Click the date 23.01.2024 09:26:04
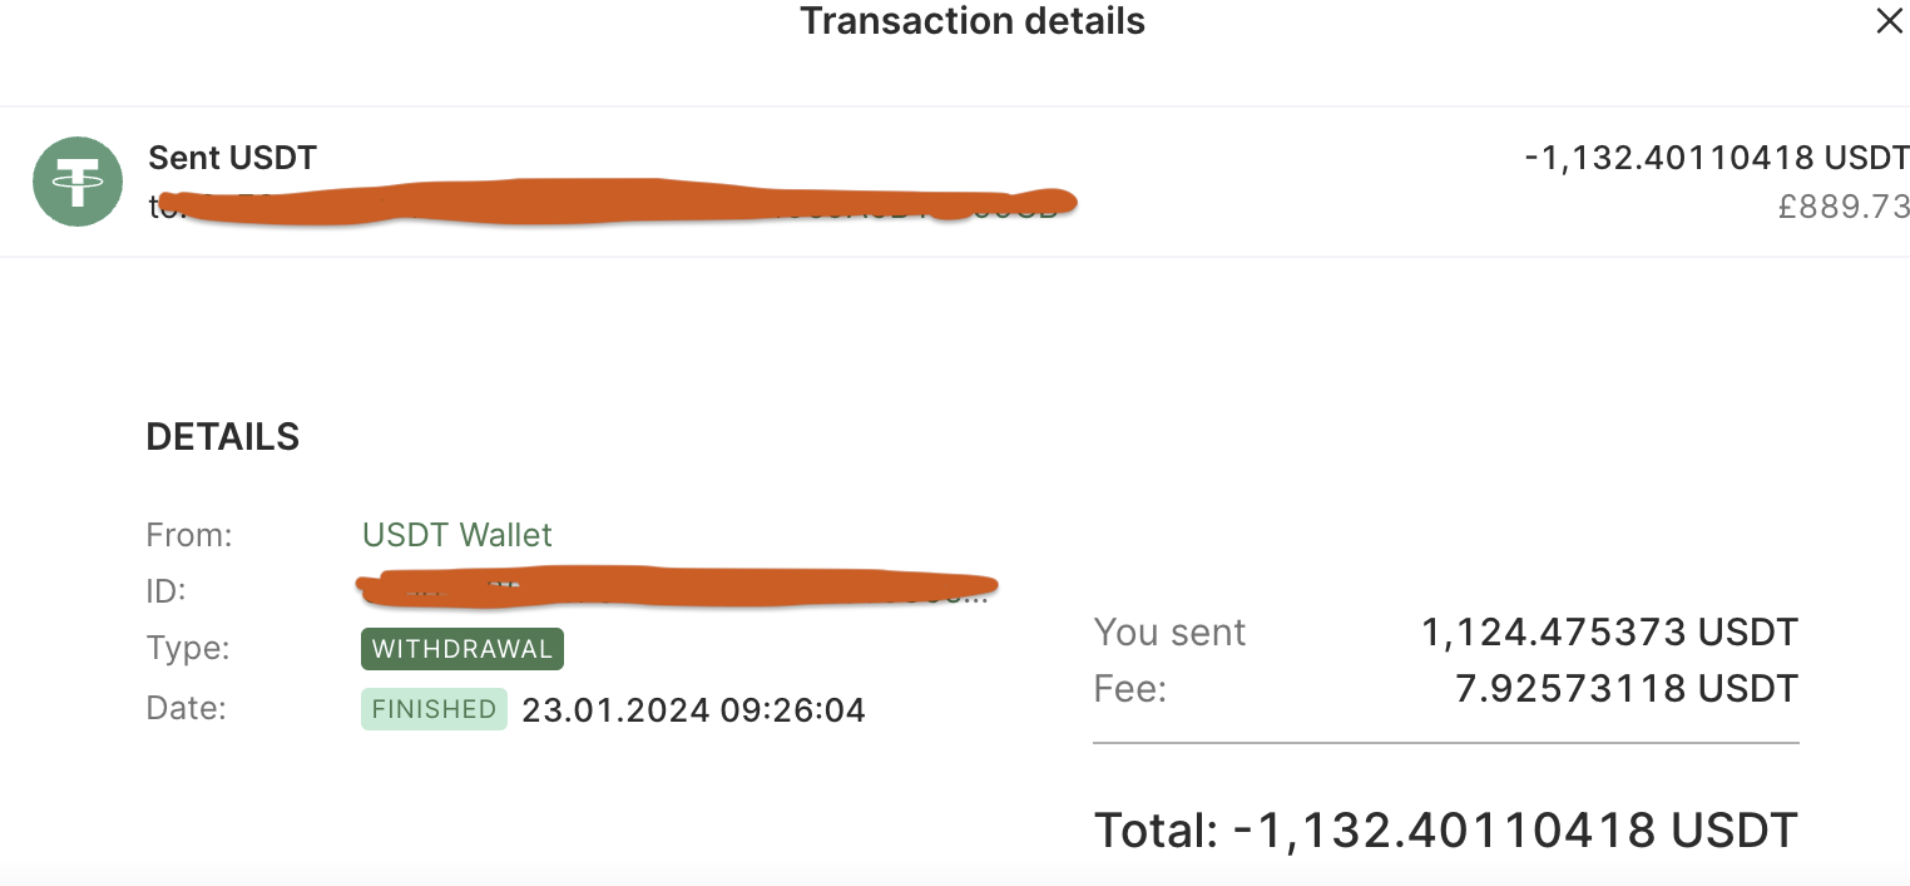 (693, 710)
